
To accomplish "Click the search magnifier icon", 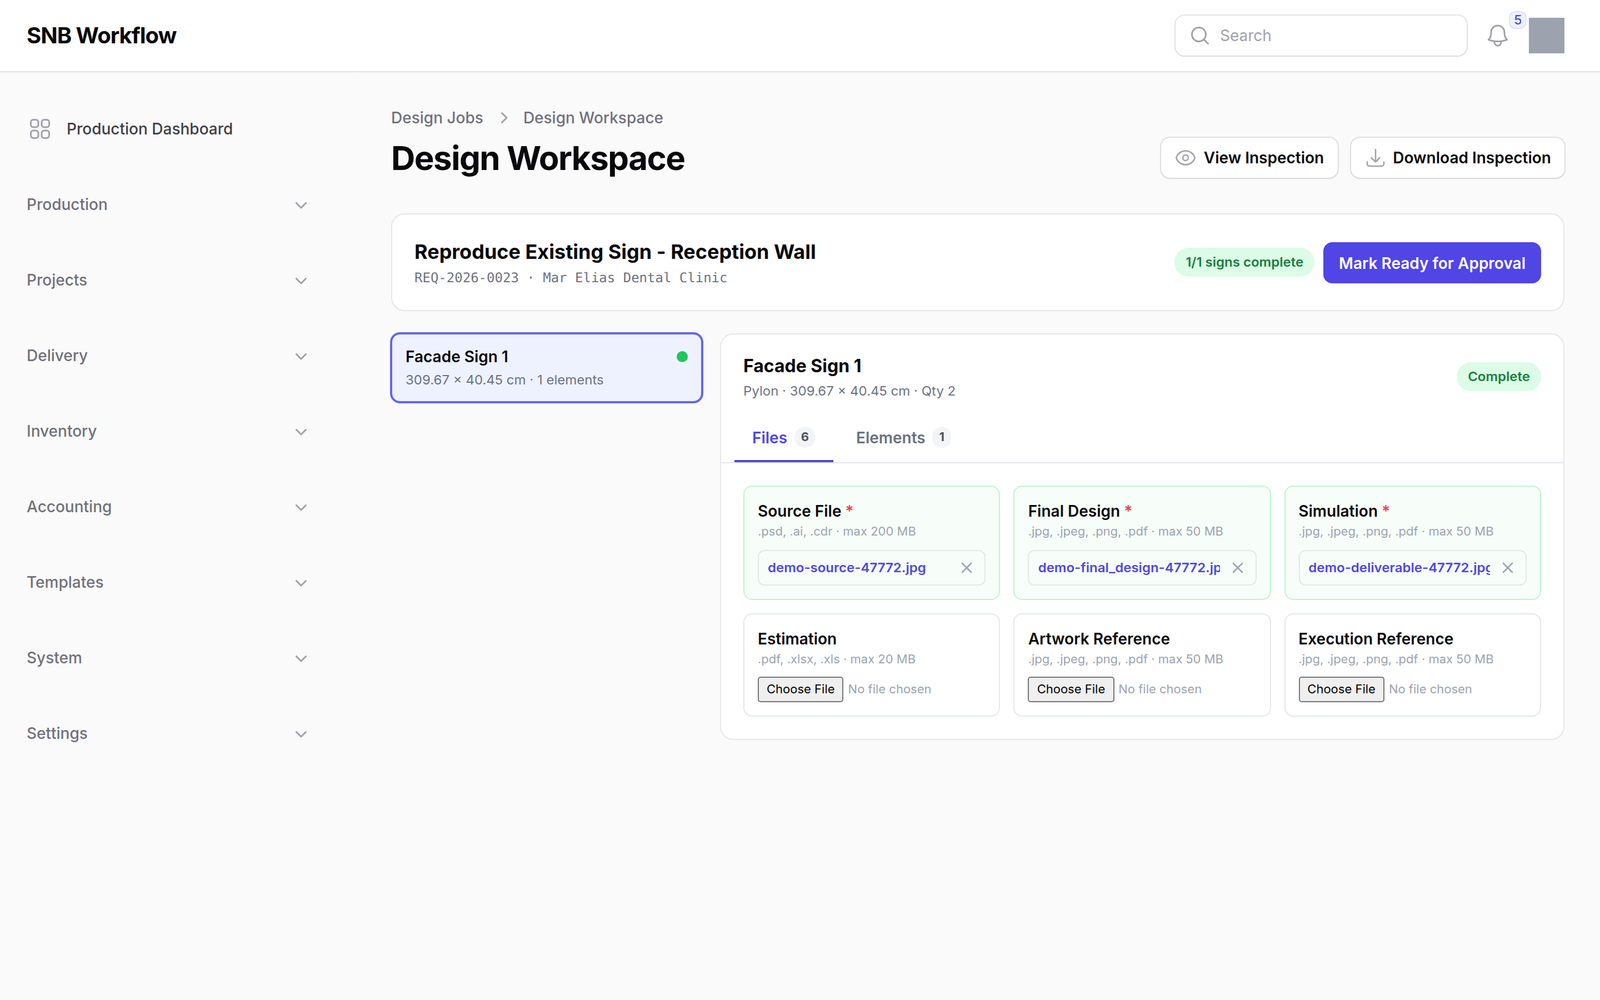I will tap(1199, 36).
